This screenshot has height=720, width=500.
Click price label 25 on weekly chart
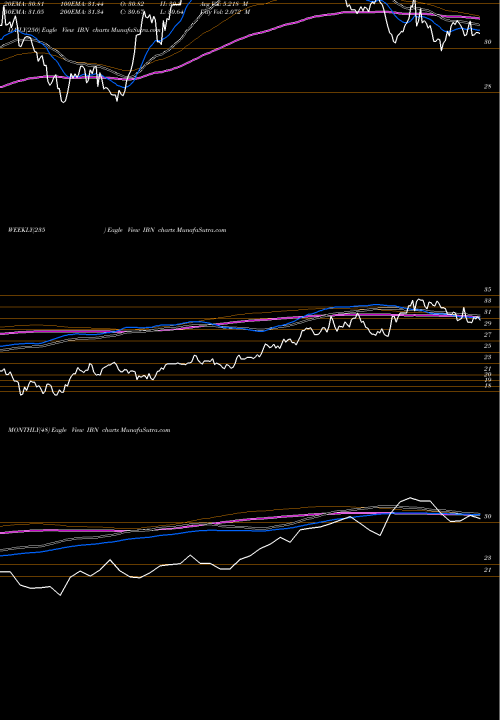488,346
